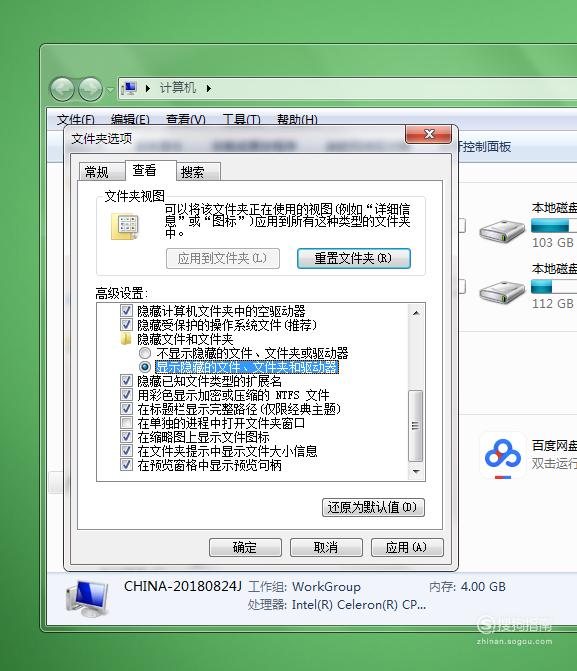Image resolution: width=577 pixels, height=671 pixels.
Task: Toggle 隐藏受保护的操作系统文件(推荐) checkbox
Action: [x=126, y=325]
